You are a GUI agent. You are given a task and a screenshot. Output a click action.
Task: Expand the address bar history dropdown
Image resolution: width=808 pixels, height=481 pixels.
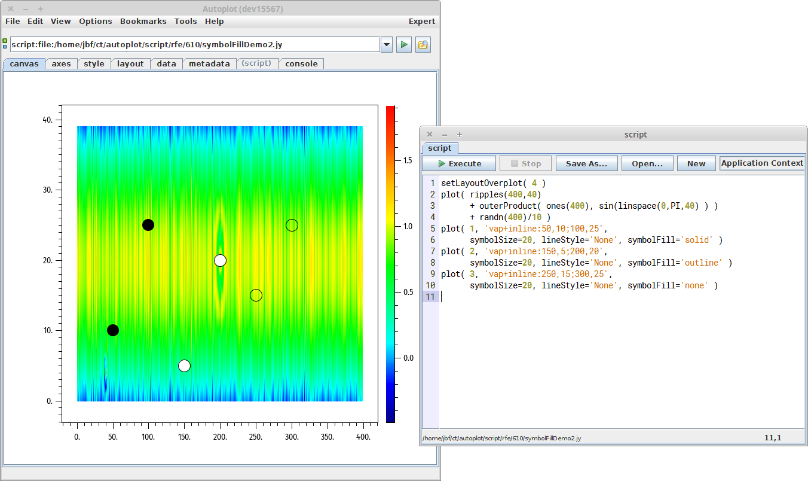(386, 45)
